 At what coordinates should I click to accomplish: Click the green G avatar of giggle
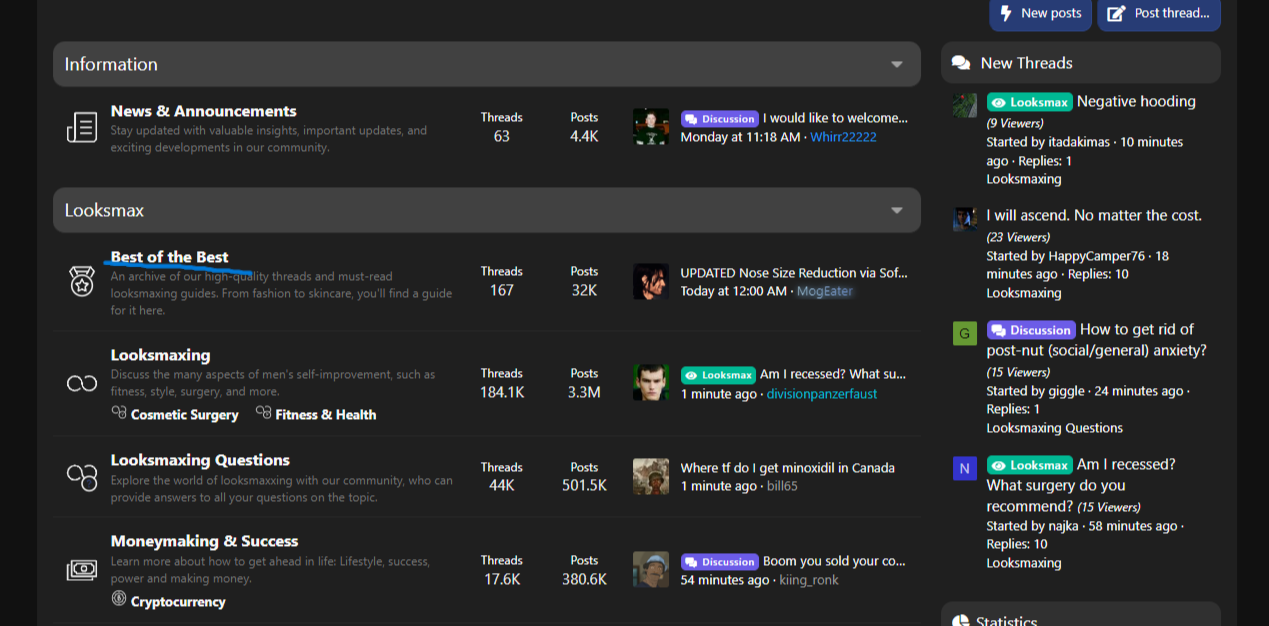965,333
